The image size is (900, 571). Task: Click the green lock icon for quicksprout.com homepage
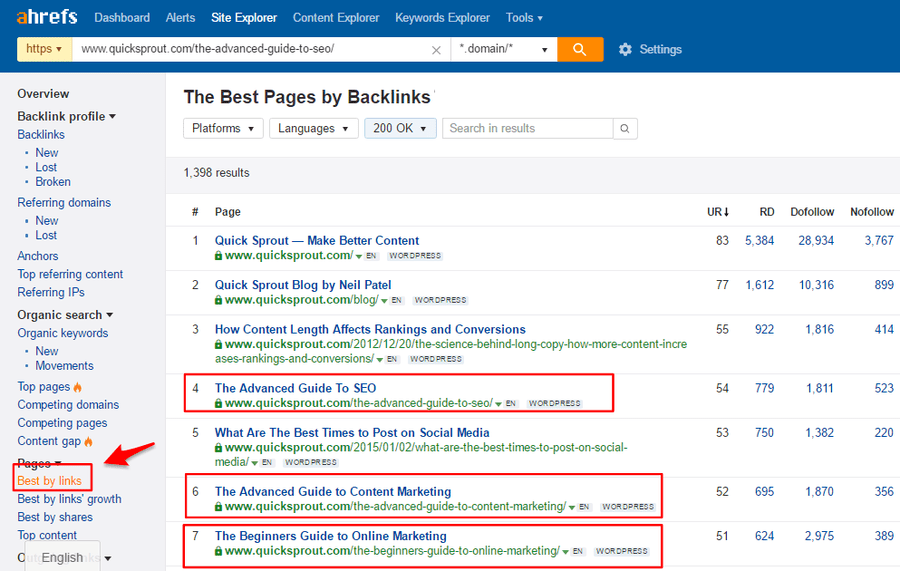[x=219, y=256]
